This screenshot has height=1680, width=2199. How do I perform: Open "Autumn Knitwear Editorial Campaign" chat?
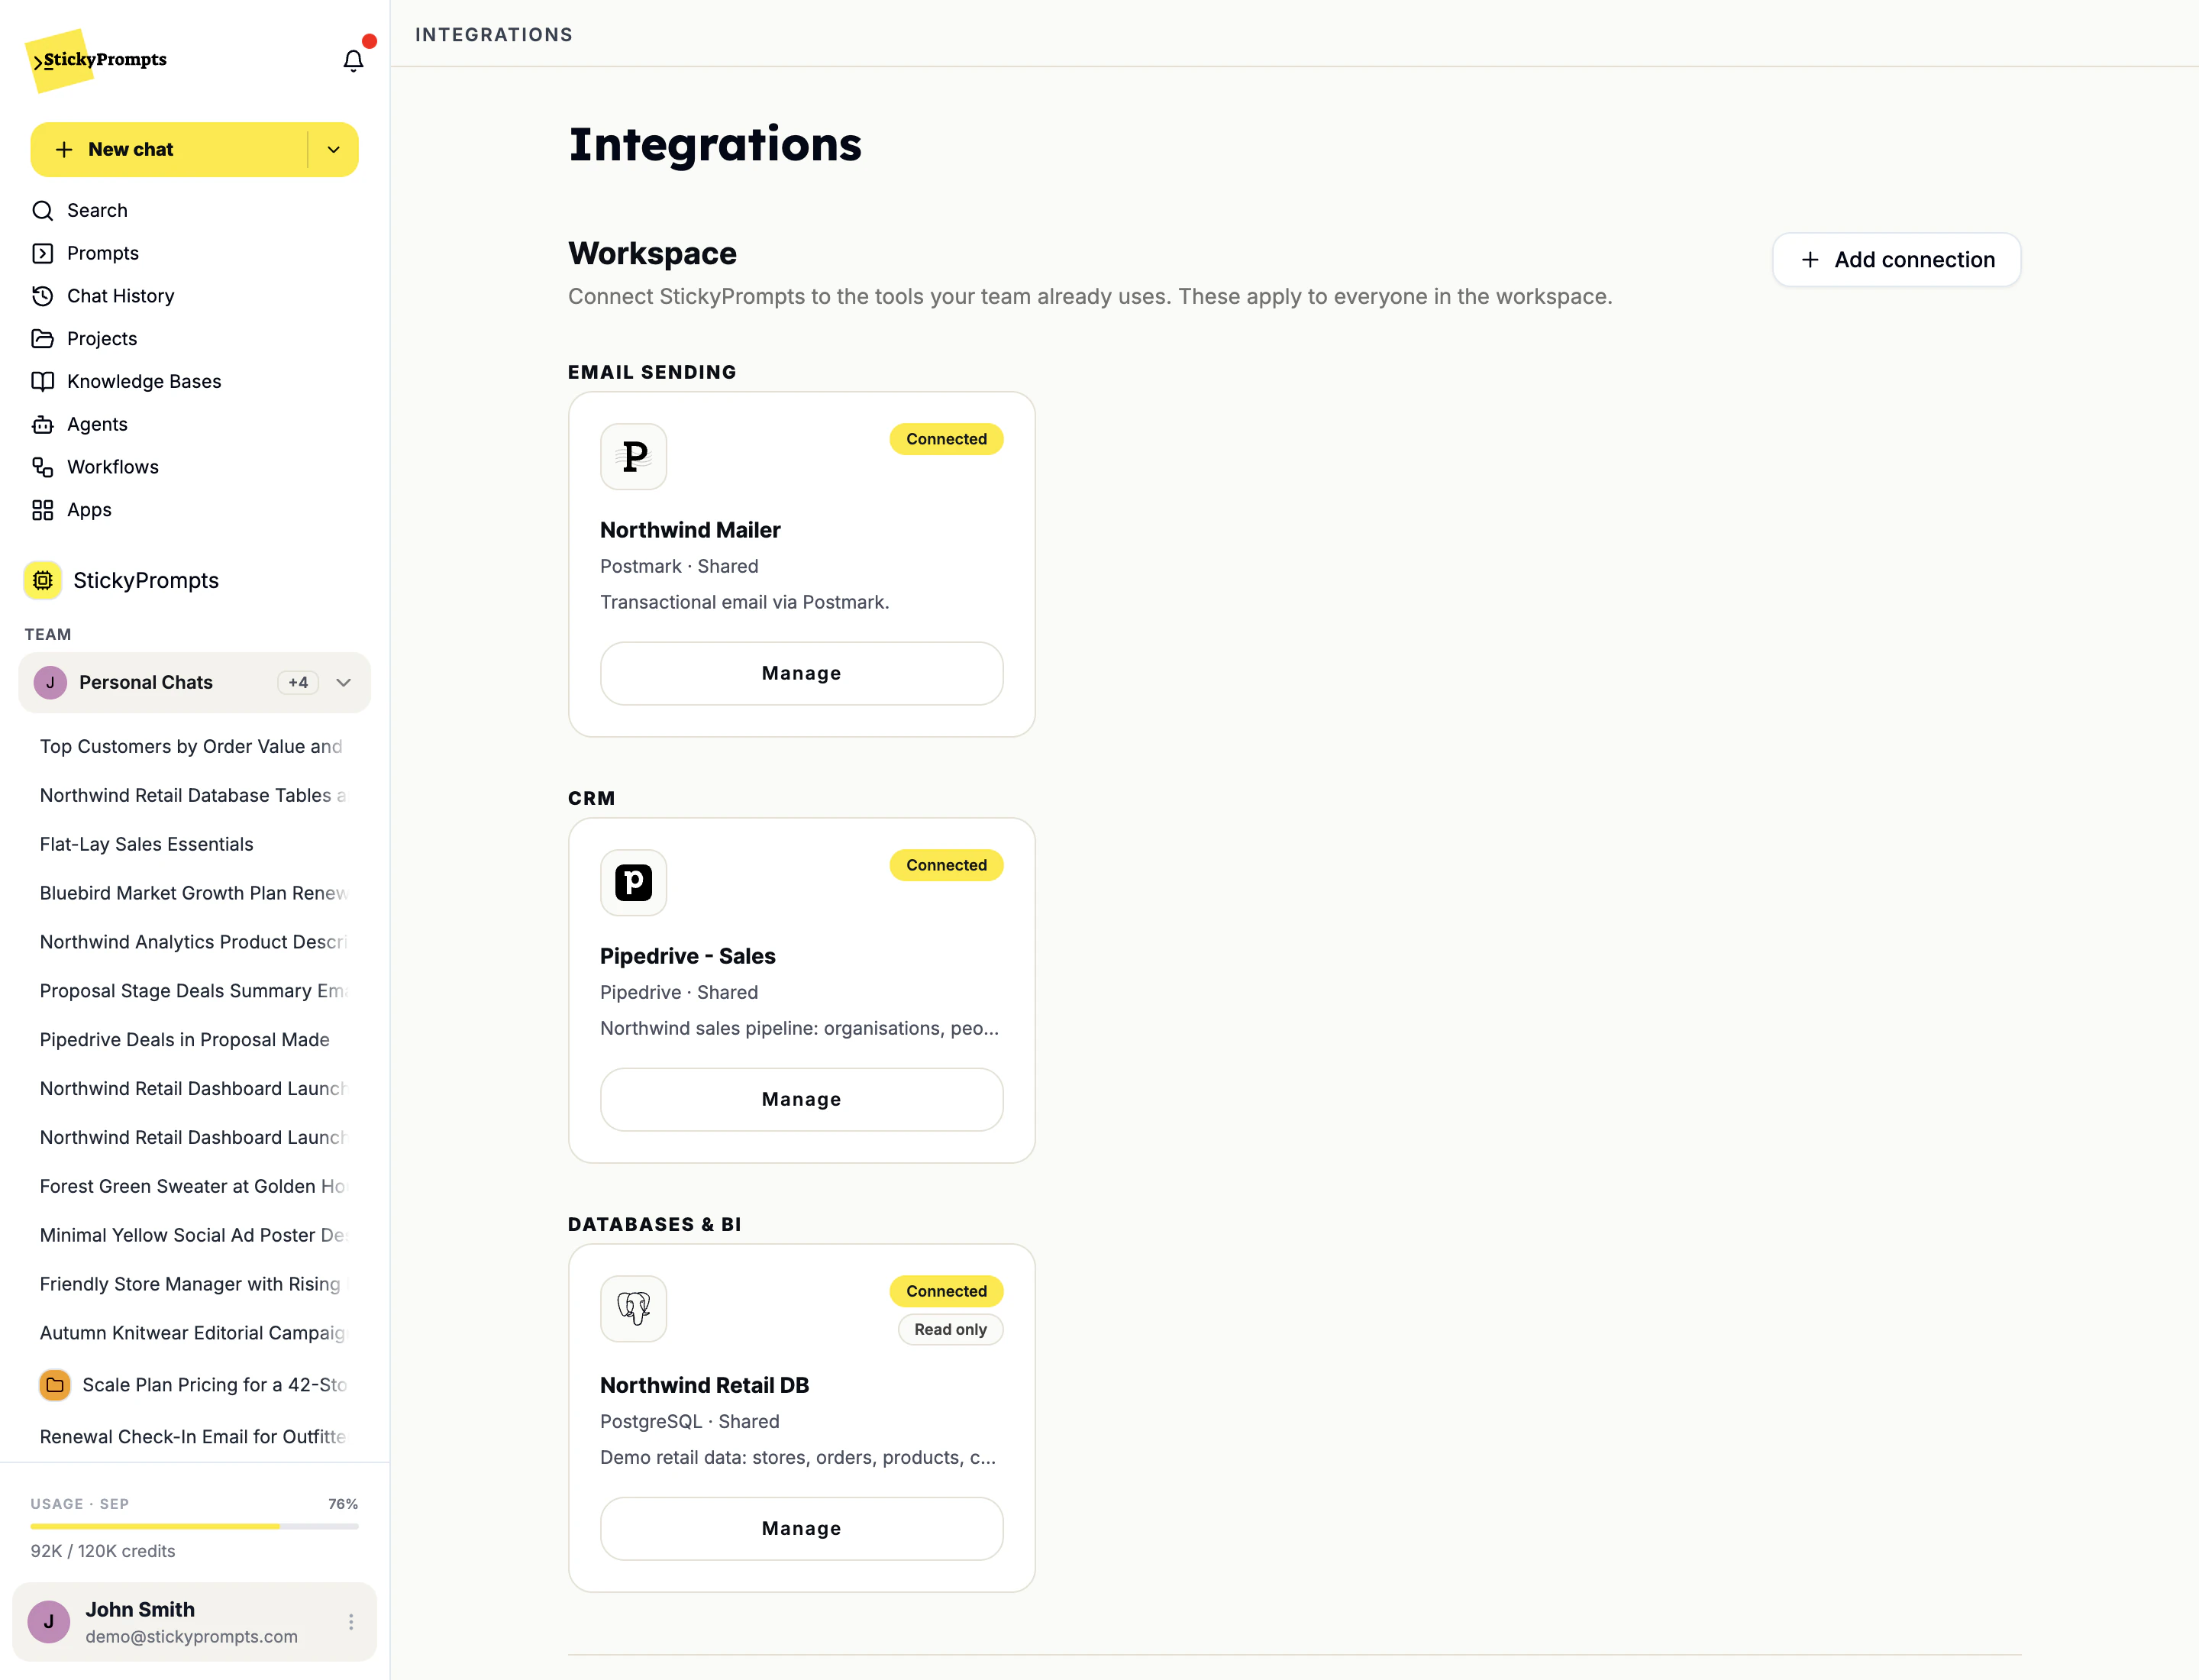(x=194, y=1333)
